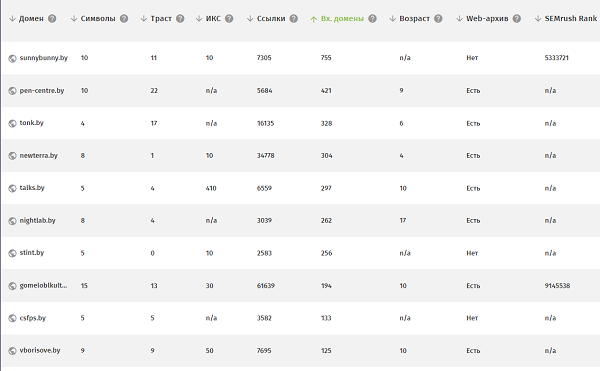The width and height of the screenshot is (600, 371).
Task: Open help icon next to Домен header
Action: click(x=52, y=18)
